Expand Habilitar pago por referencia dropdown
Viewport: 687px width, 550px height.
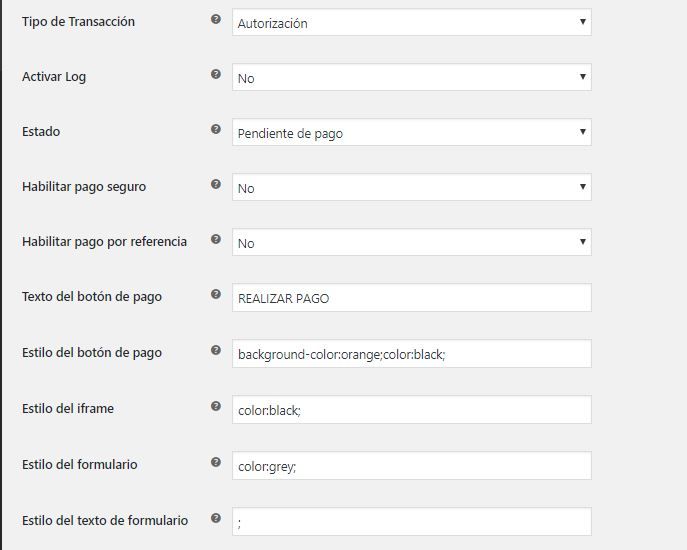pyautogui.click(x=412, y=242)
